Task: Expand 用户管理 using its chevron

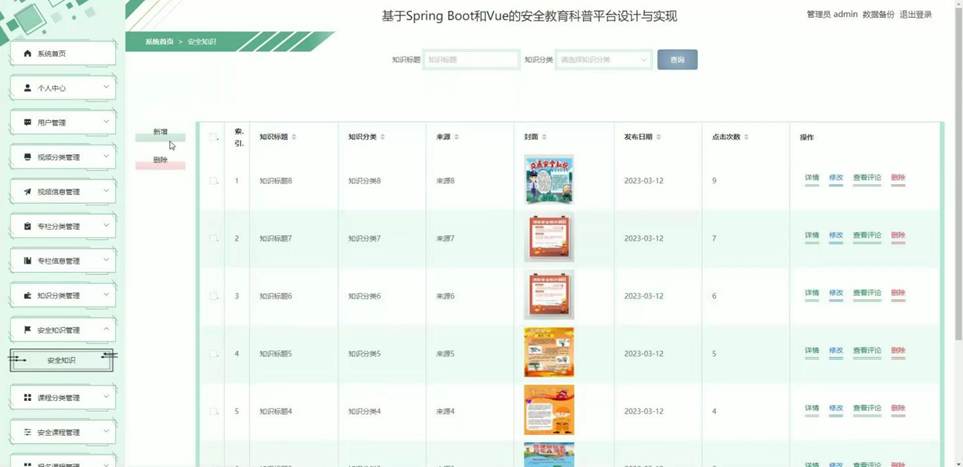Action: click(x=106, y=122)
